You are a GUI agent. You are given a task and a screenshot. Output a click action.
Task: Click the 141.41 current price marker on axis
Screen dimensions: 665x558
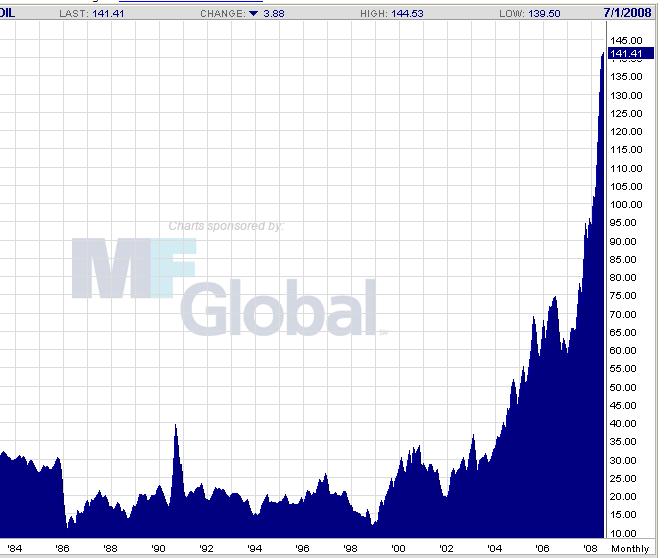click(630, 53)
